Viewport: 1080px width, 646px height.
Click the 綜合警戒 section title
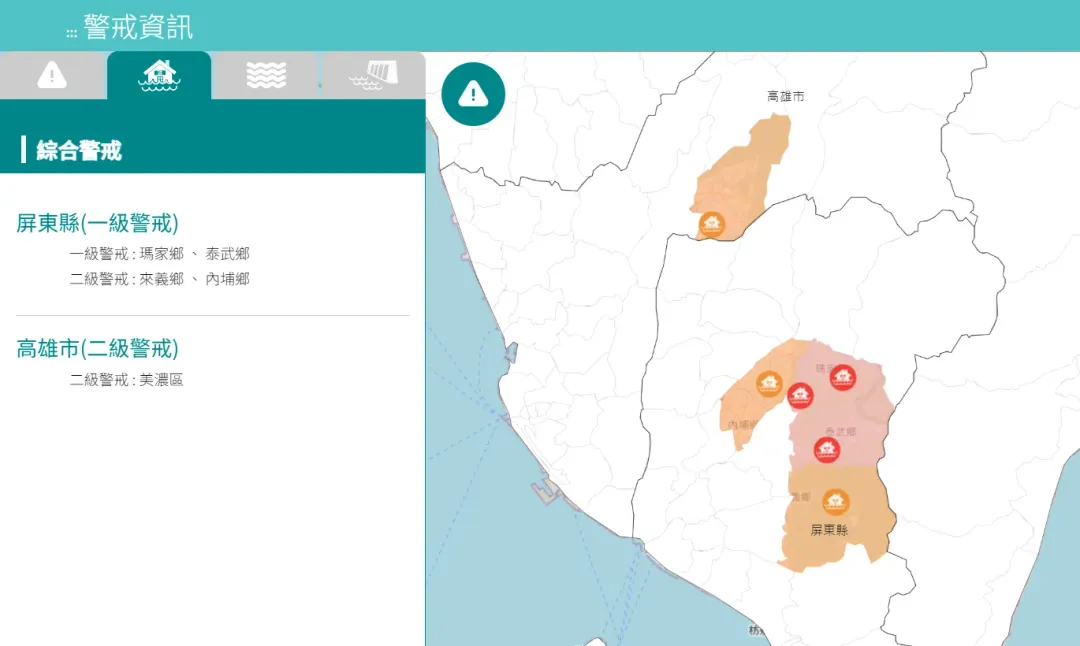tap(79, 150)
